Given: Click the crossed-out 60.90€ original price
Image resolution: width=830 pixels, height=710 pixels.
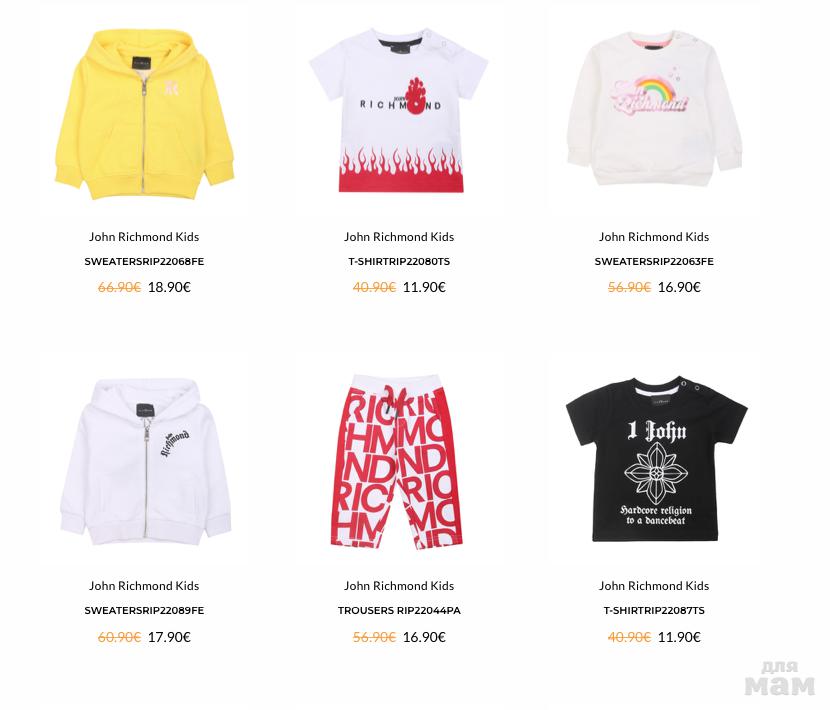Looking at the screenshot, I should [119, 636].
